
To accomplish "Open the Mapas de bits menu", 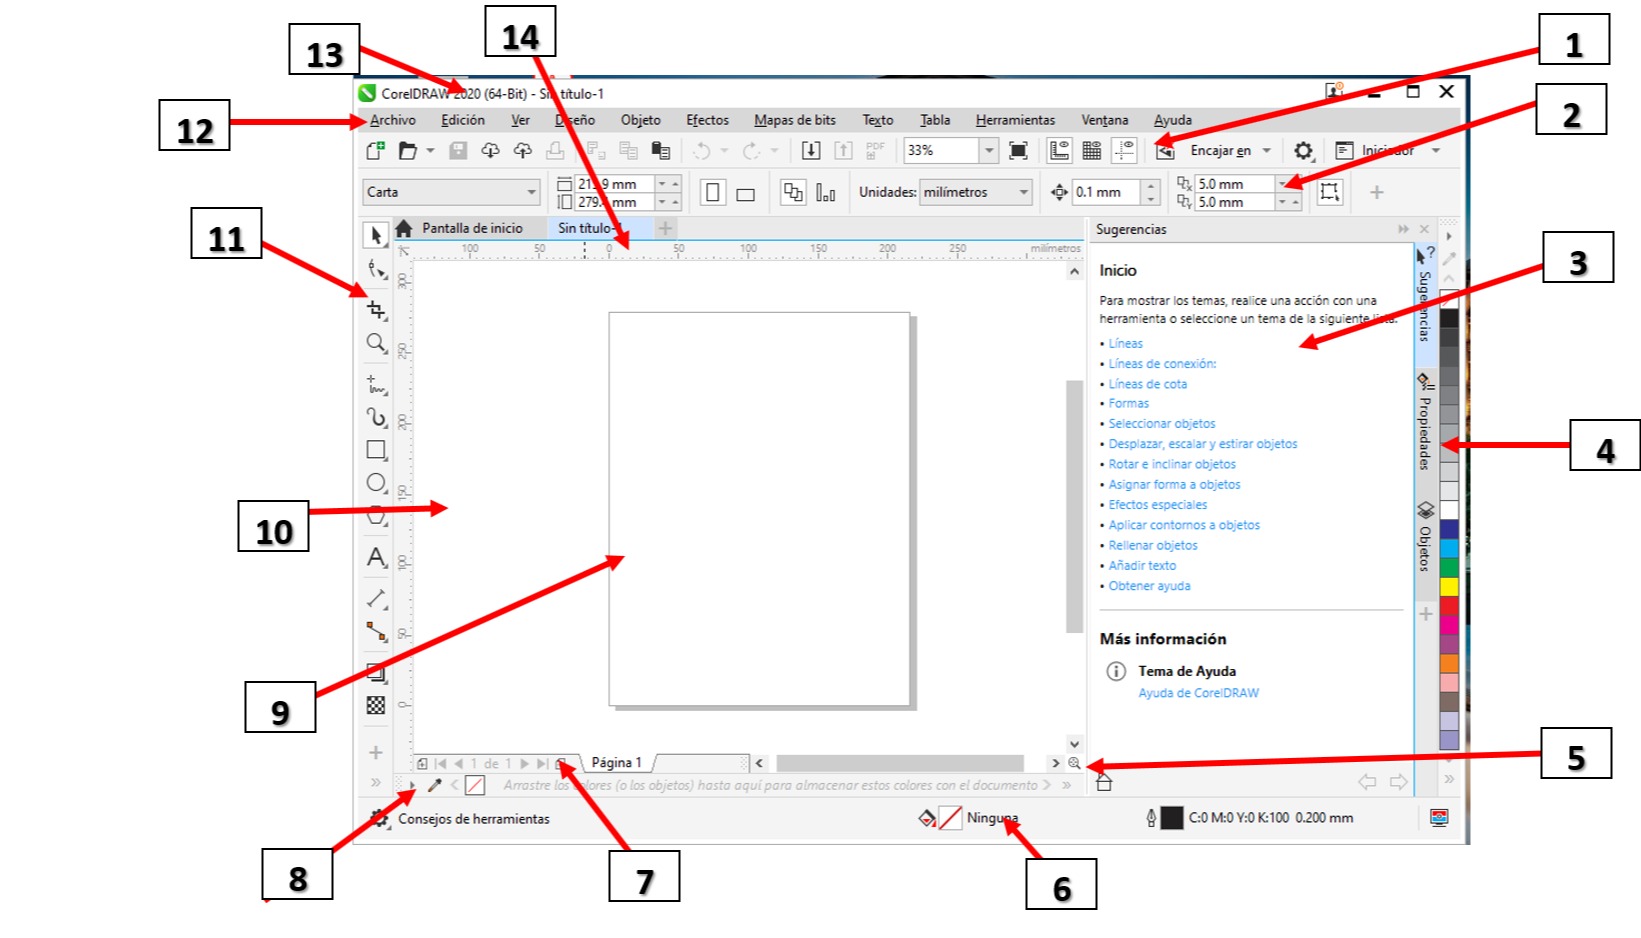I will coord(795,120).
